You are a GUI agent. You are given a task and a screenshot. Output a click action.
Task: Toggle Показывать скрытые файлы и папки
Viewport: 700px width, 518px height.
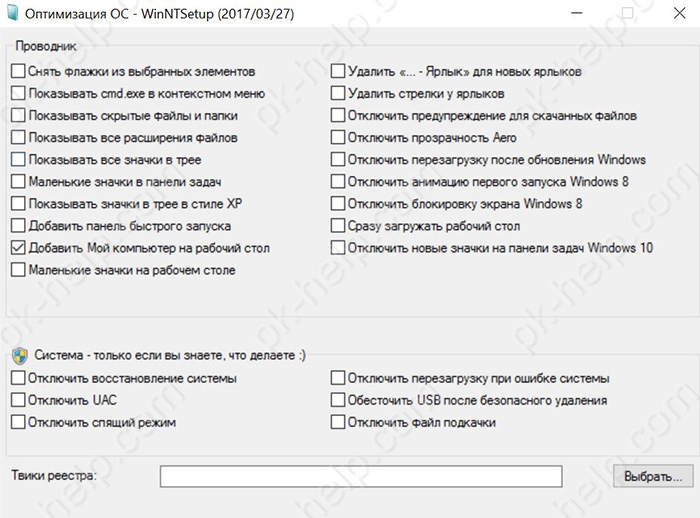click(x=18, y=115)
